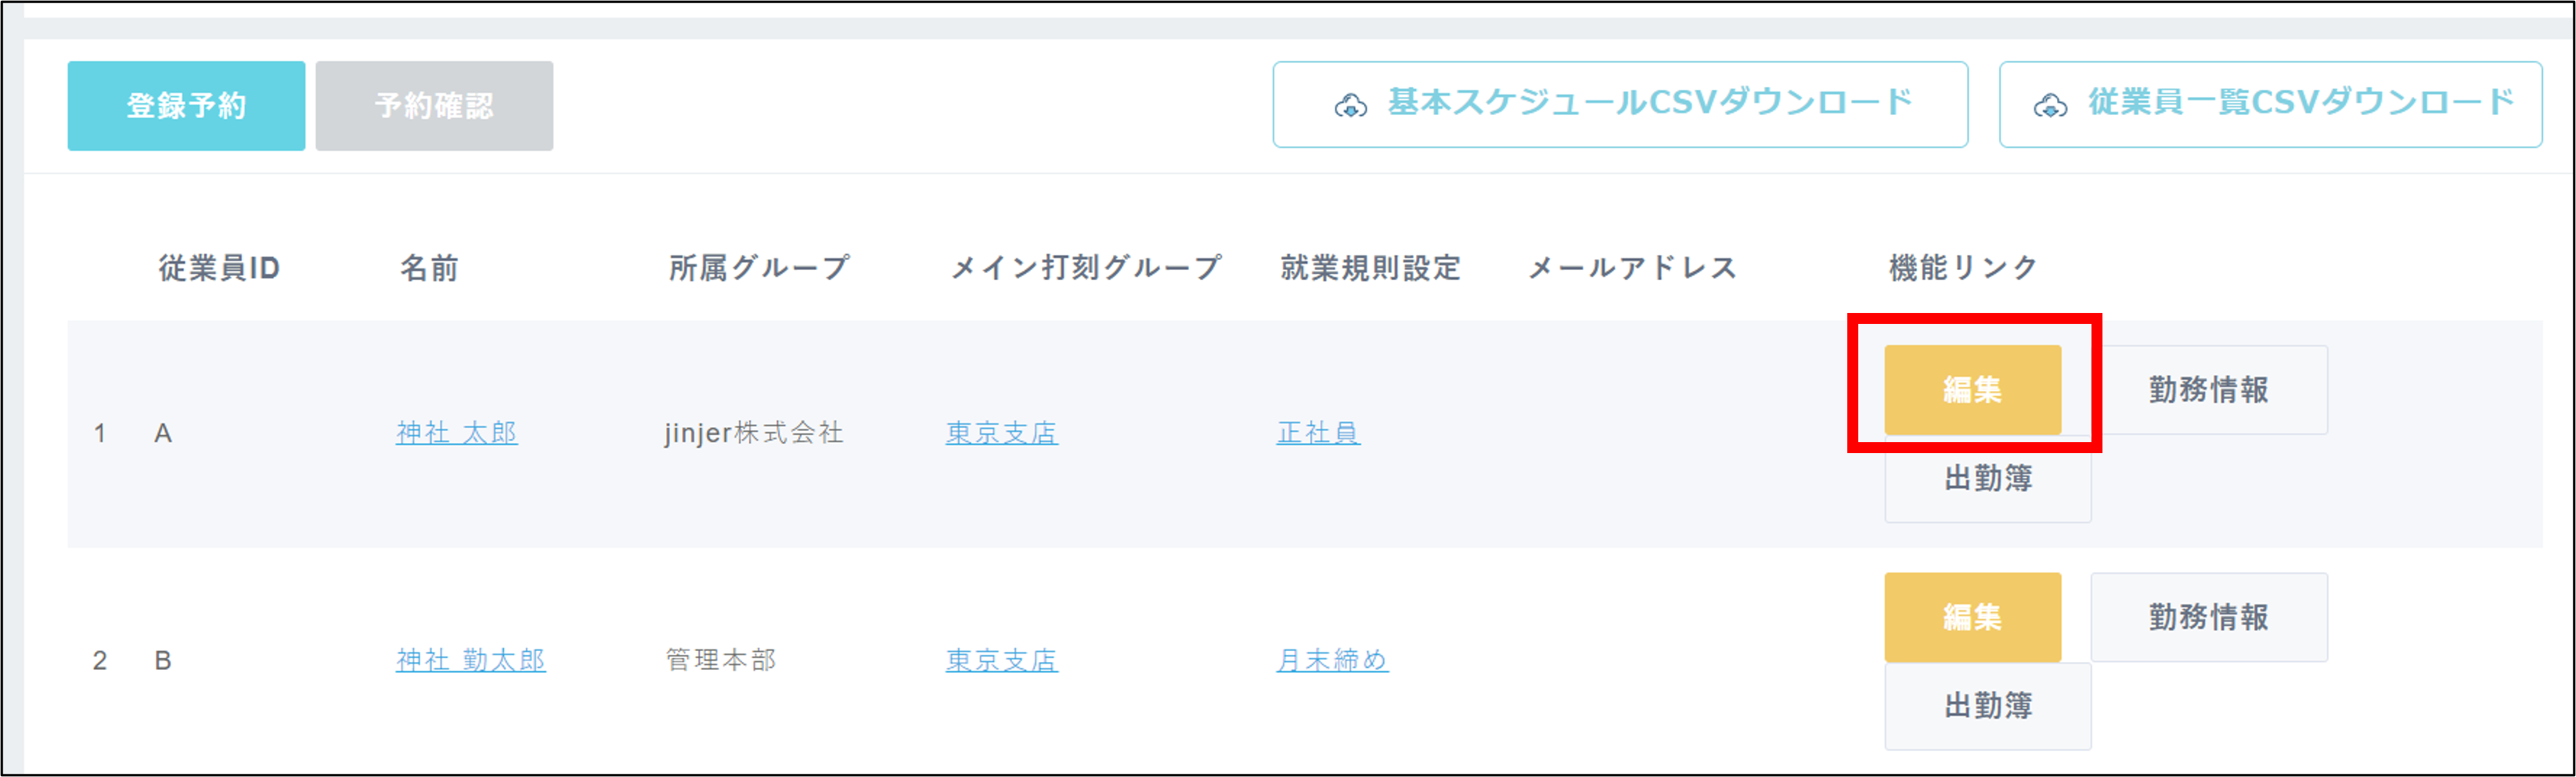Click the 従業員ID column header
The width and height of the screenshot is (2576, 777).
point(219,268)
